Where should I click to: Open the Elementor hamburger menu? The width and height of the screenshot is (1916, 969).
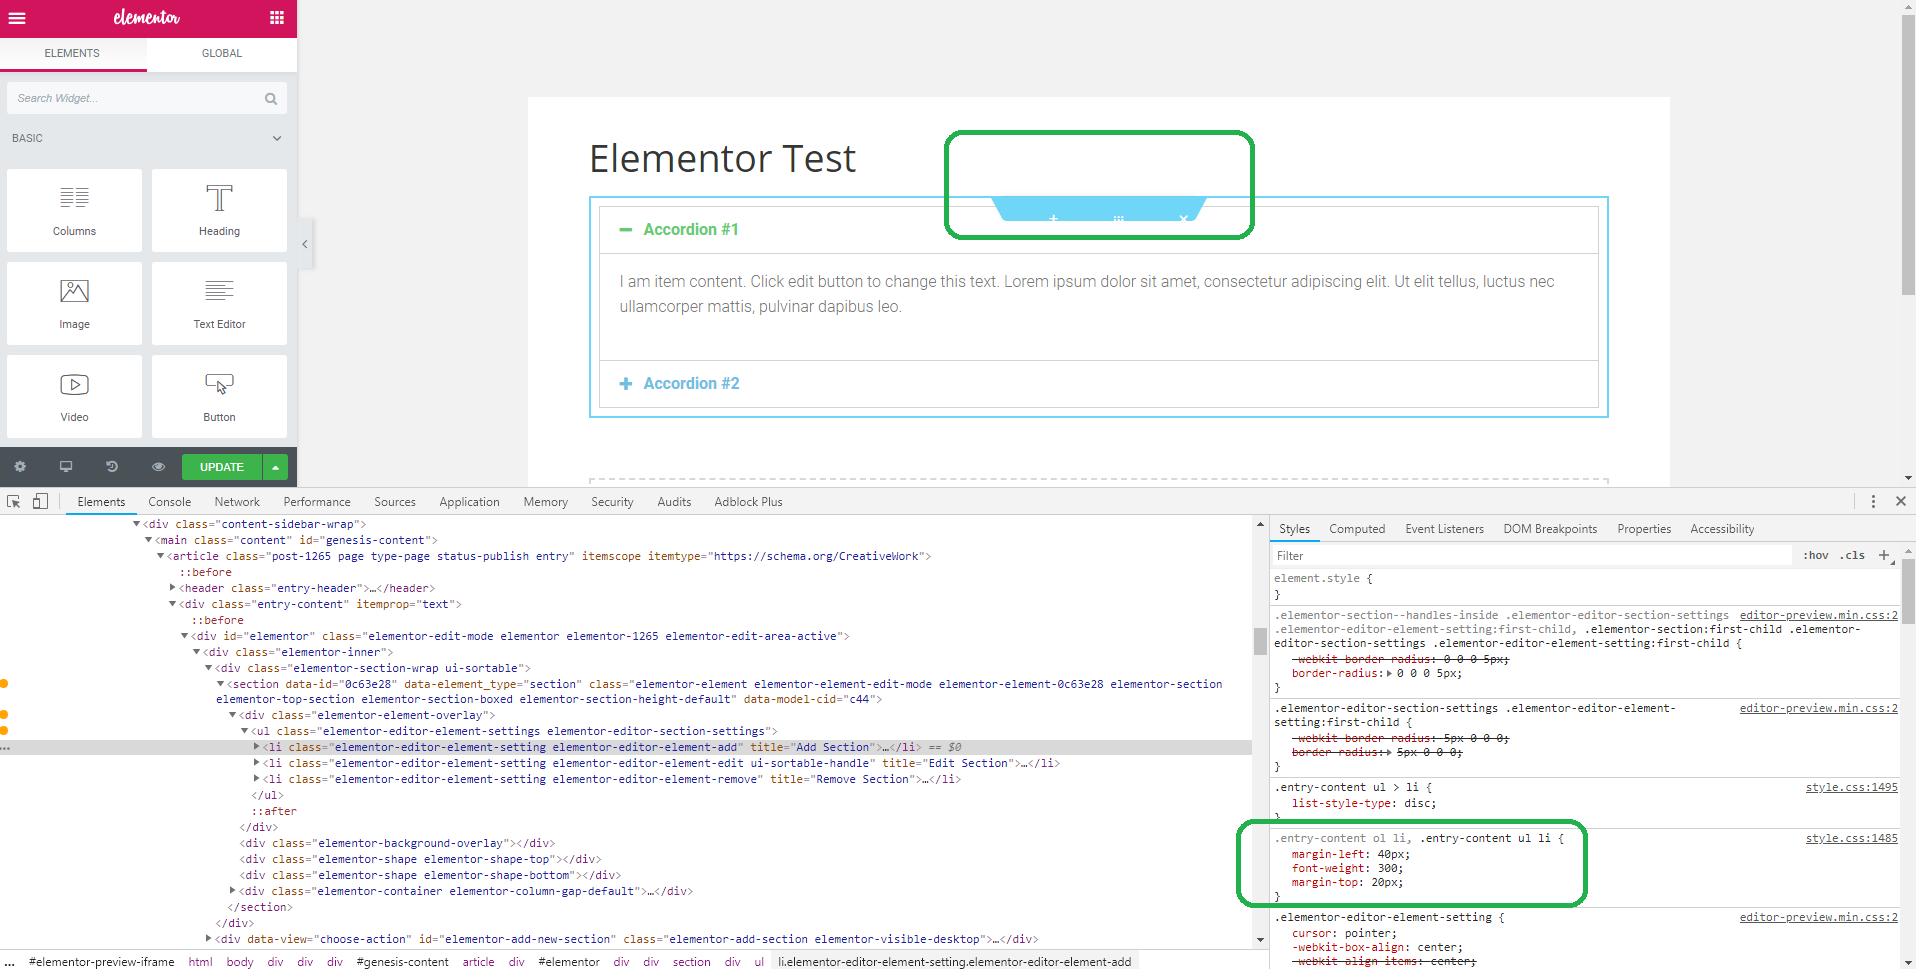point(17,18)
